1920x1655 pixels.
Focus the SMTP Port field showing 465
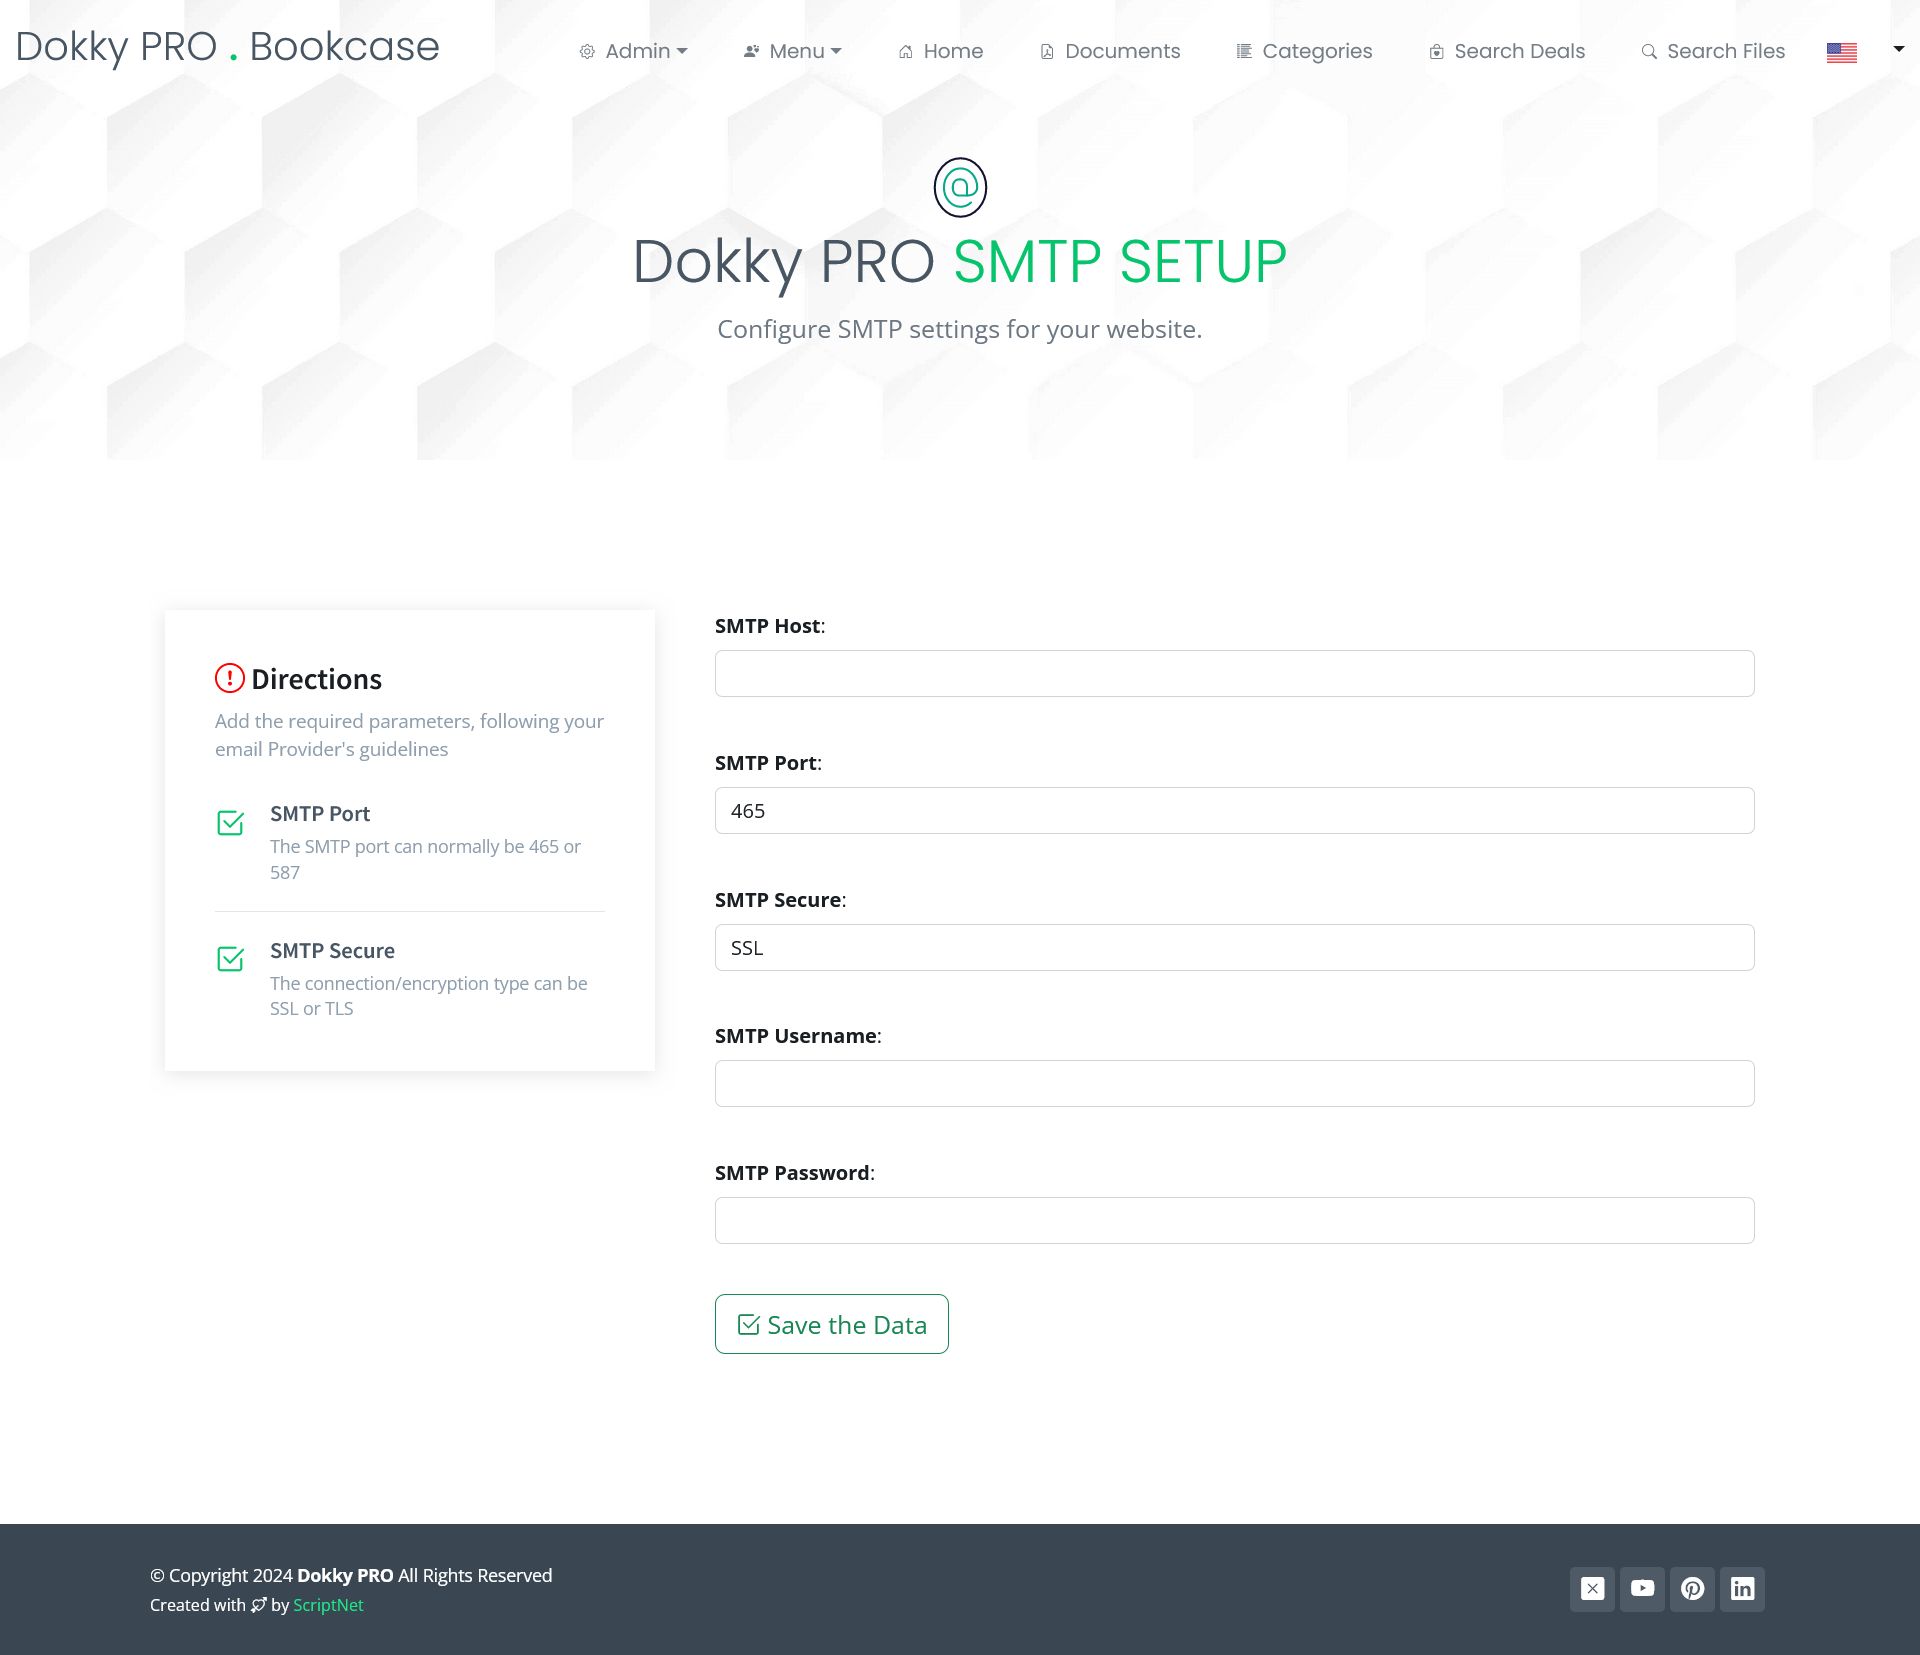pyautogui.click(x=1234, y=810)
